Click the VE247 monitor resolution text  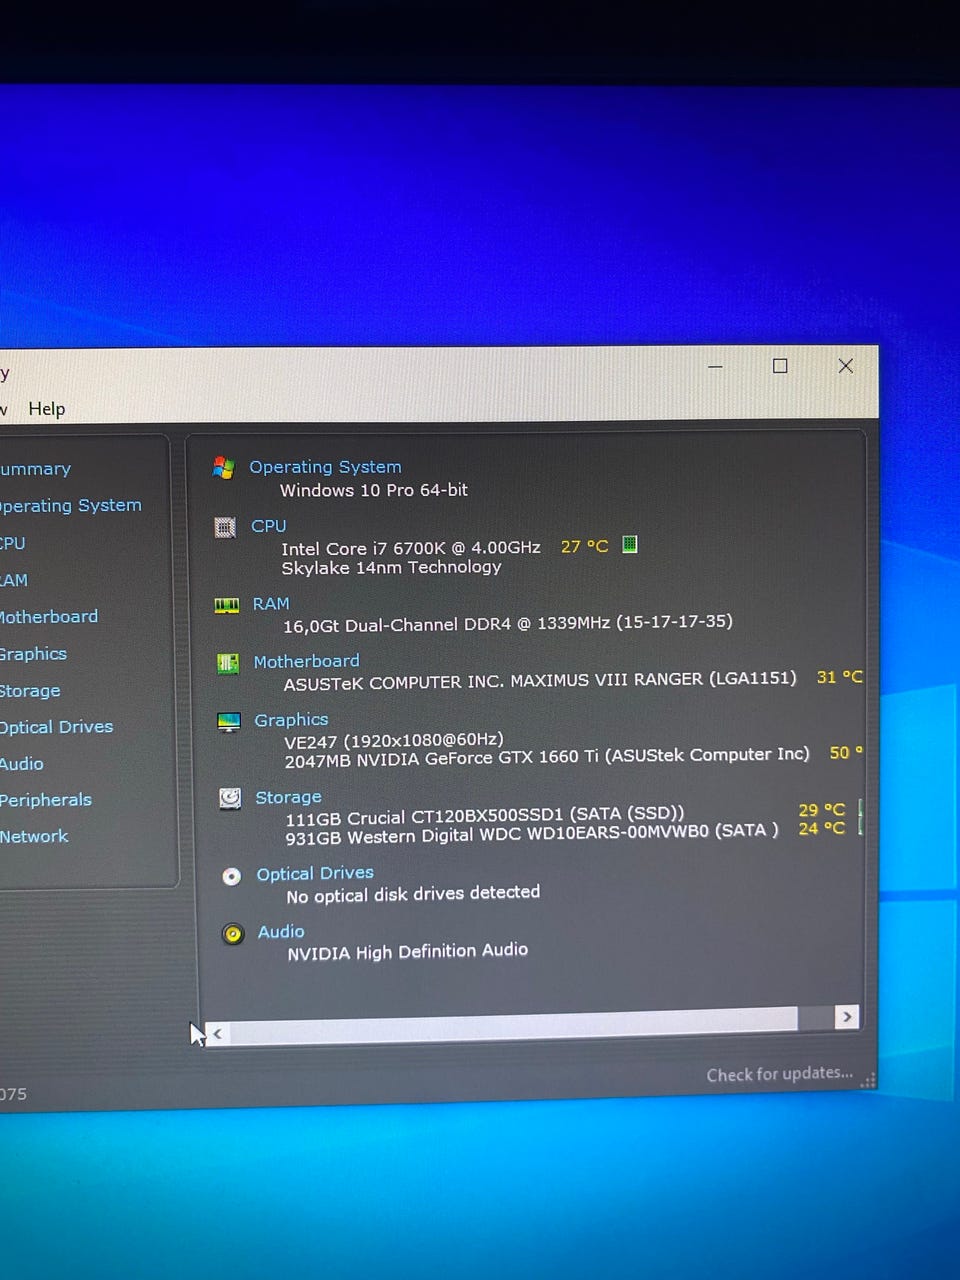393,741
